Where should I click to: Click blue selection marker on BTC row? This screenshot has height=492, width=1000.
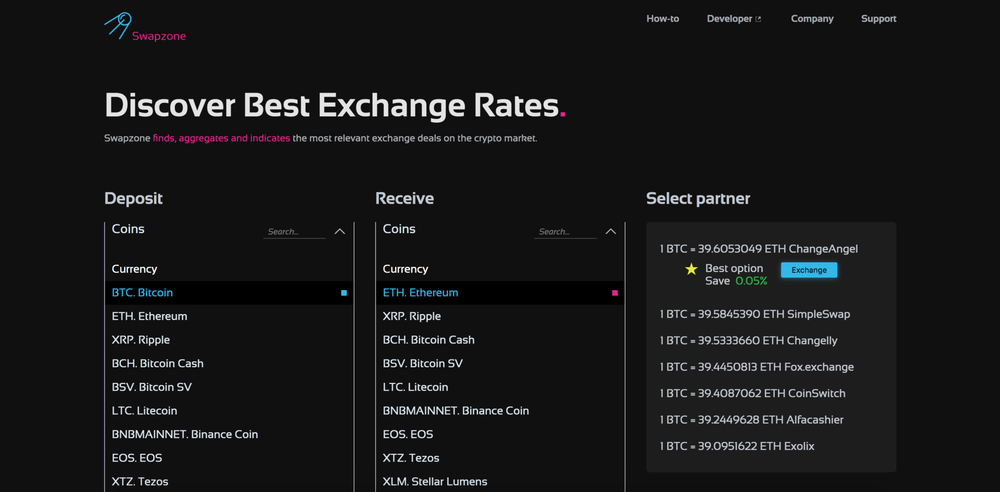(344, 293)
